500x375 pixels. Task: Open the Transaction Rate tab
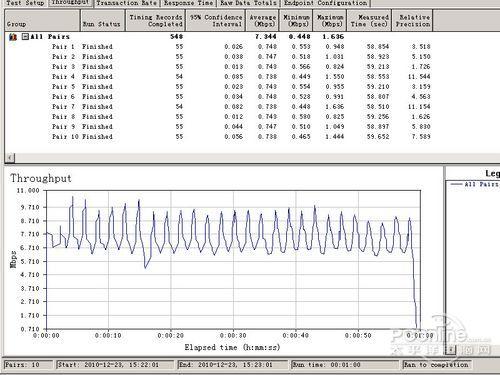point(127,3)
